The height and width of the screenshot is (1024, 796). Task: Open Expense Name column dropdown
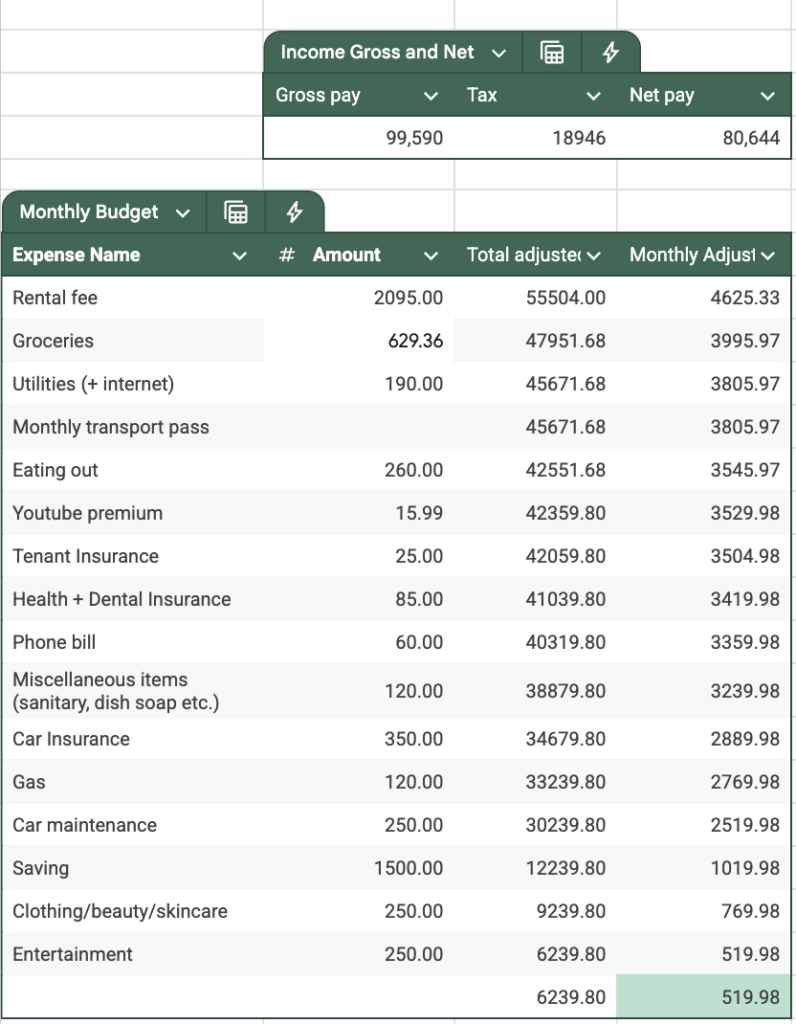(x=240, y=255)
